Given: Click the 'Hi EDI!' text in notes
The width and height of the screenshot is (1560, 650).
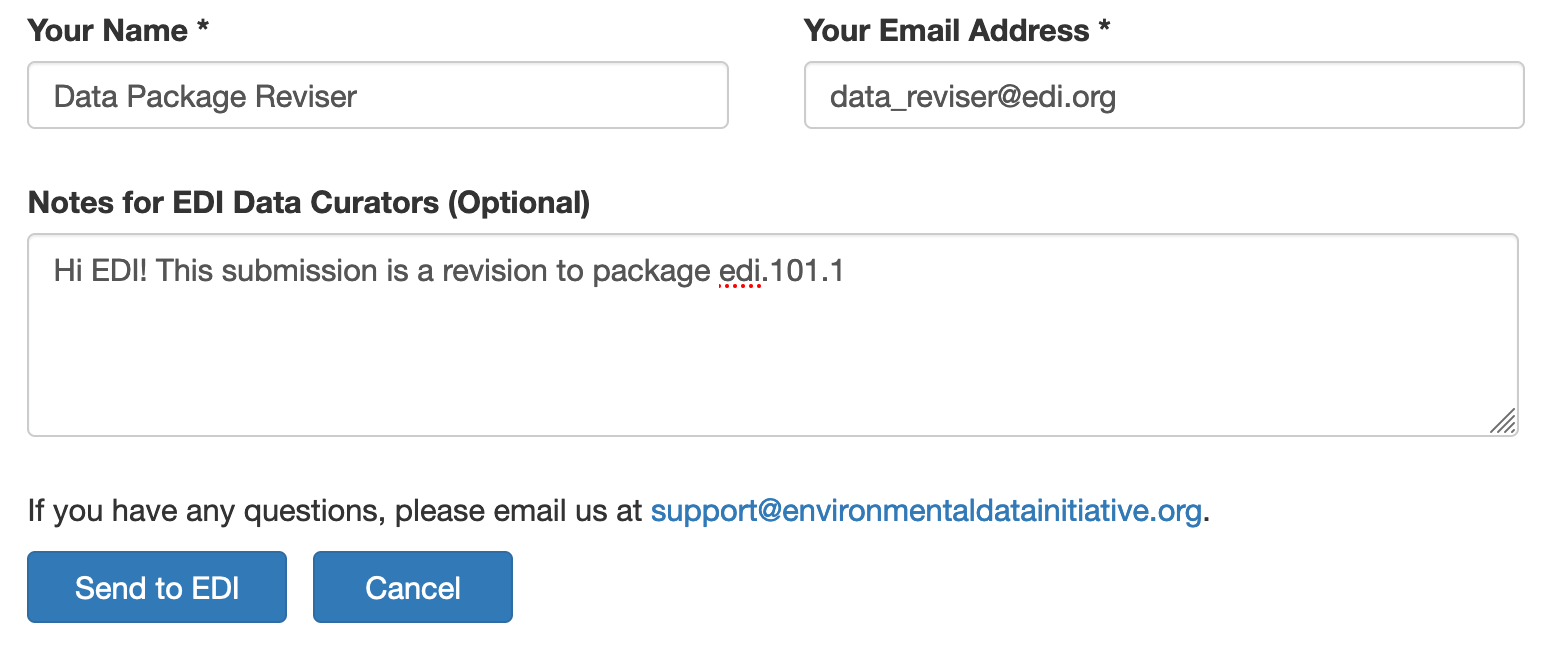Looking at the screenshot, I should 101,271.
